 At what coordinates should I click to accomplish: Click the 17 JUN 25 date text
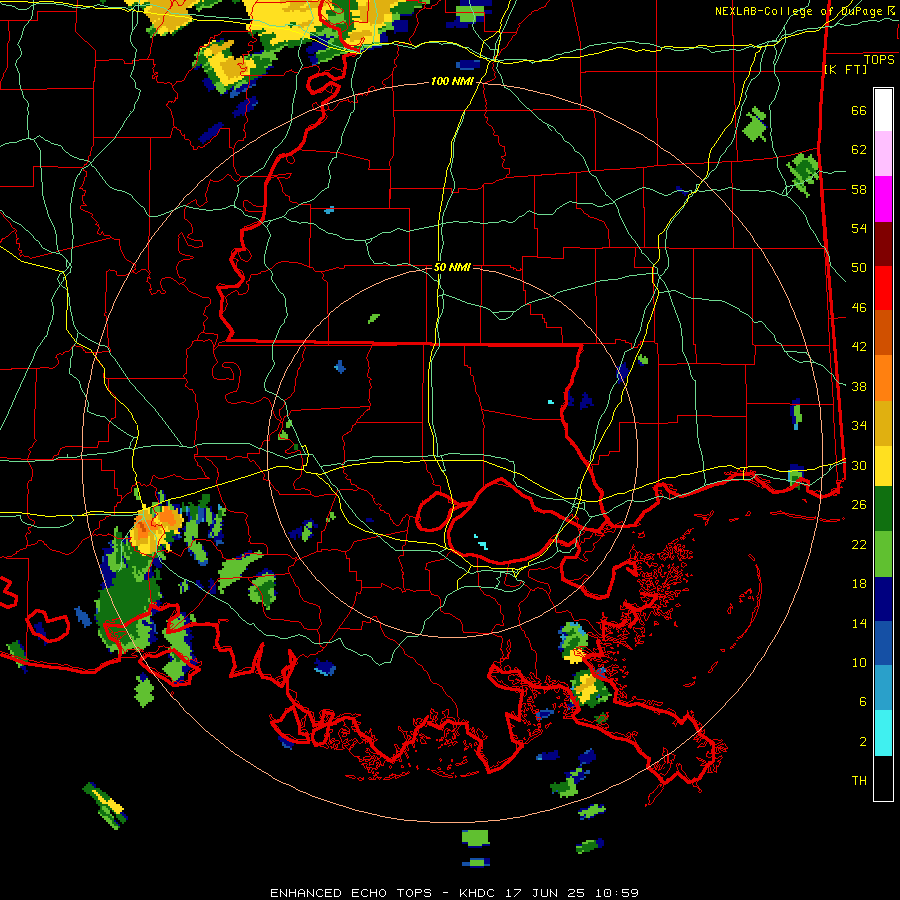coord(545,893)
